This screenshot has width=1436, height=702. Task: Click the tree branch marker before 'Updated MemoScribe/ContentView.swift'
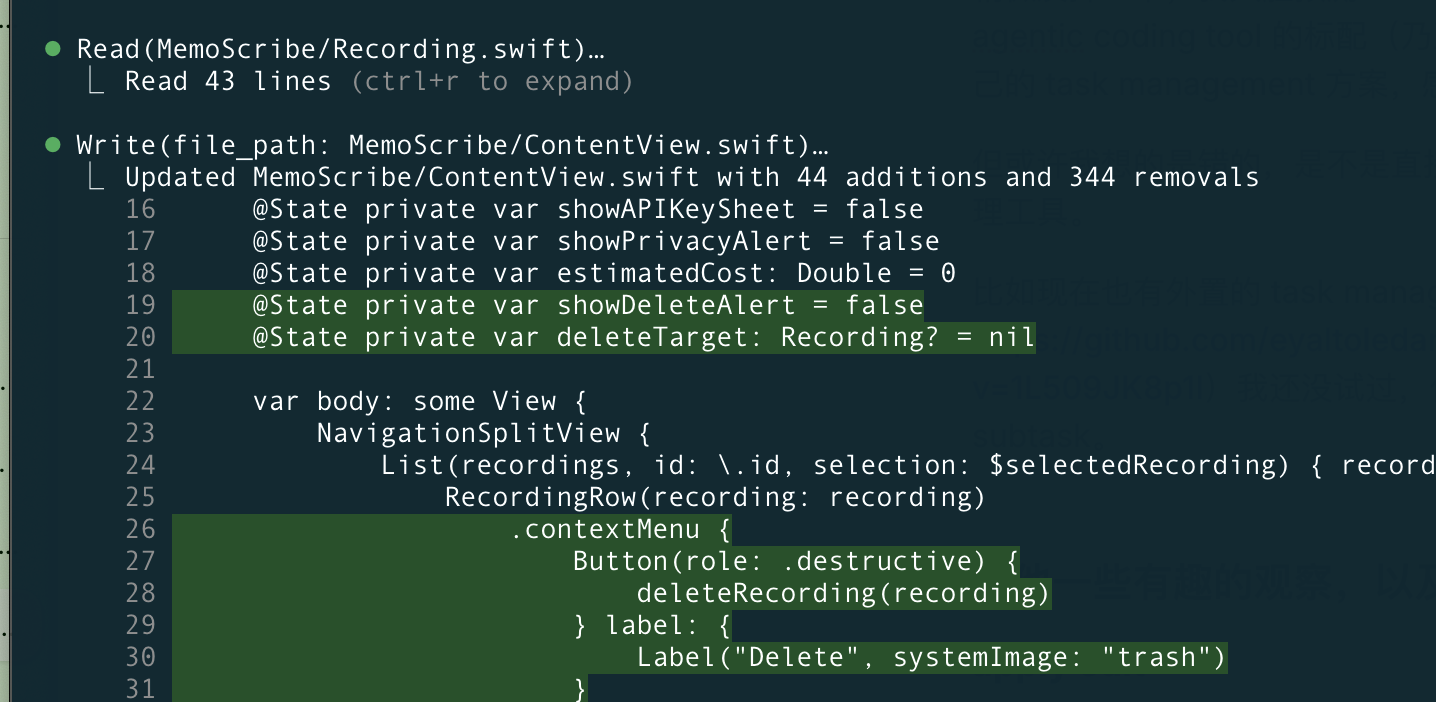pos(96,177)
